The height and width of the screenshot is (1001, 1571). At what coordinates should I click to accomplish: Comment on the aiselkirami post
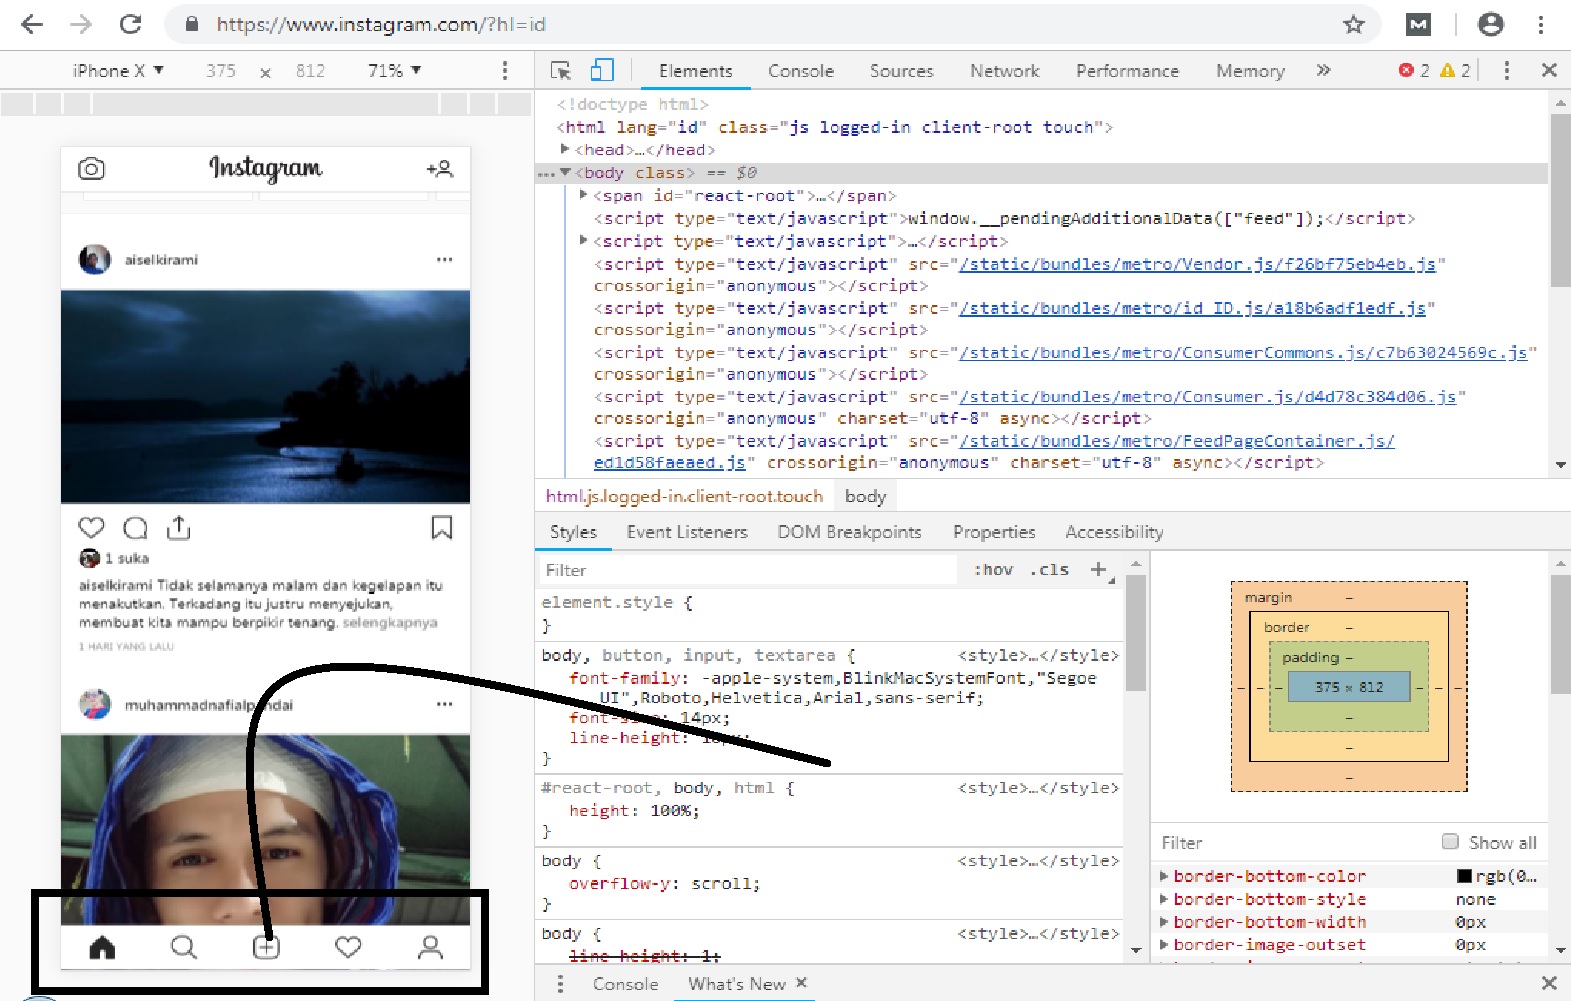pyautogui.click(x=135, y=527)
